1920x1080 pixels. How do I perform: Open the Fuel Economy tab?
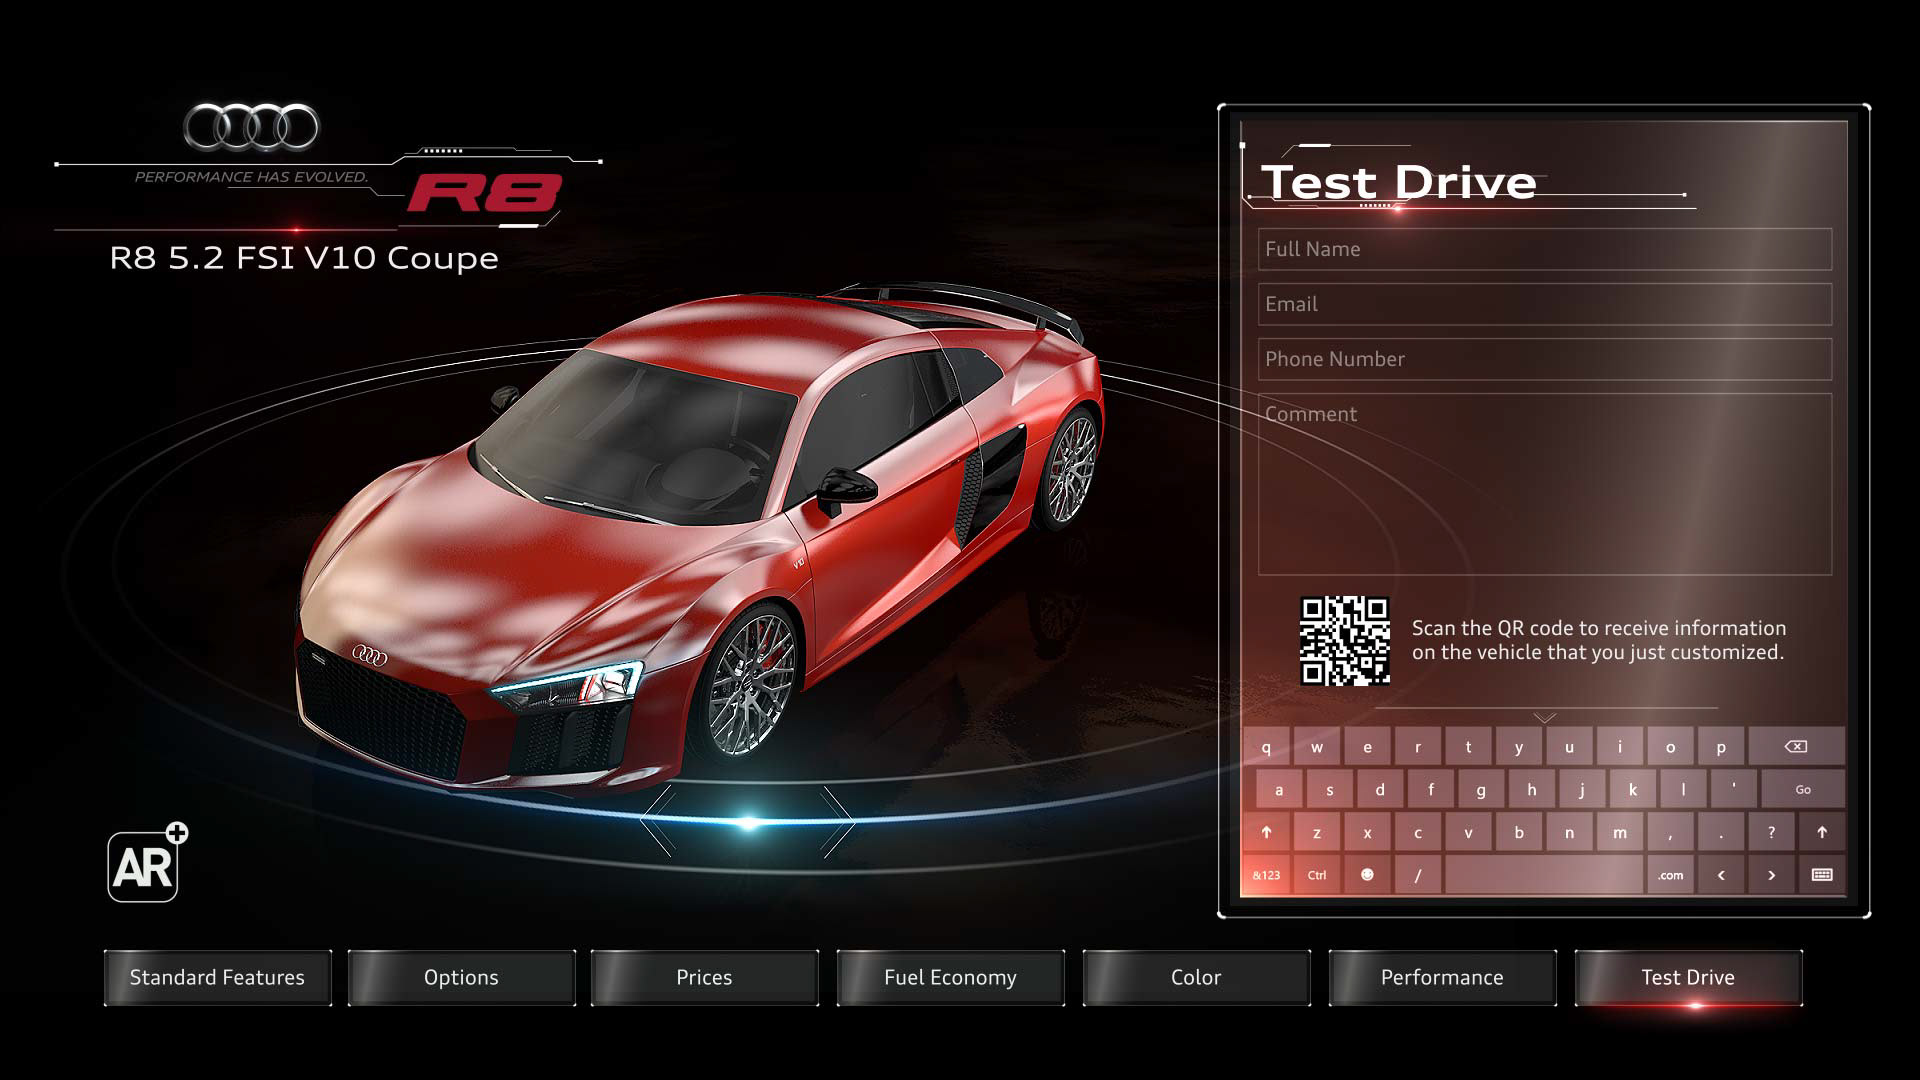coord(950,977)
